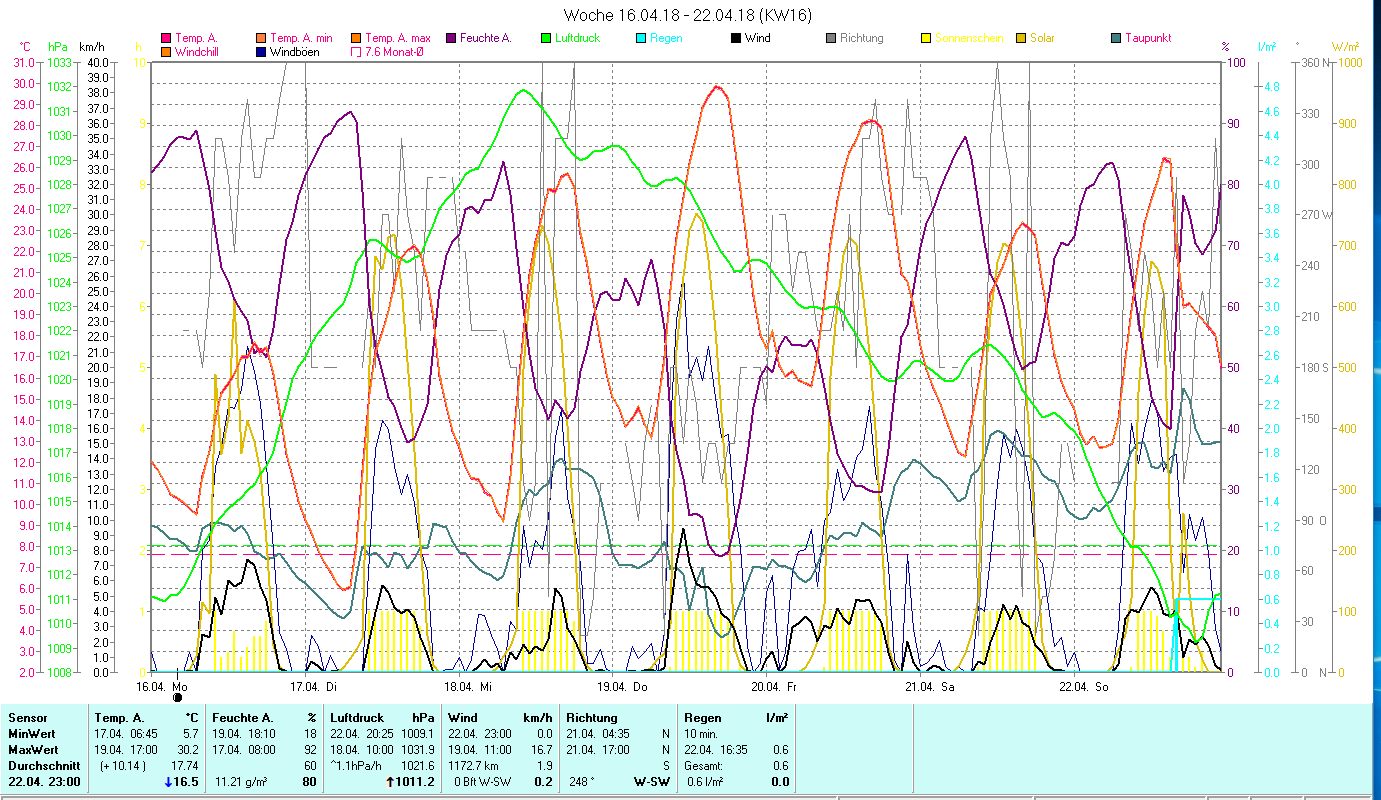Click the orange Windchill legend swatch

[166, 52]
